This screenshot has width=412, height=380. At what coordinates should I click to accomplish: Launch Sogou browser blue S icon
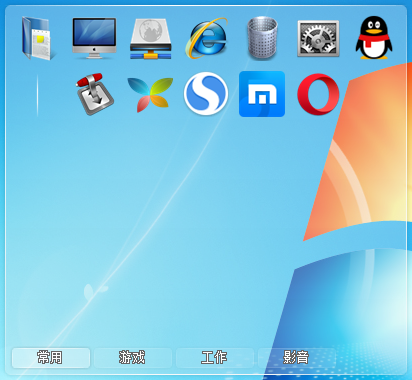[x=206, y=94]
